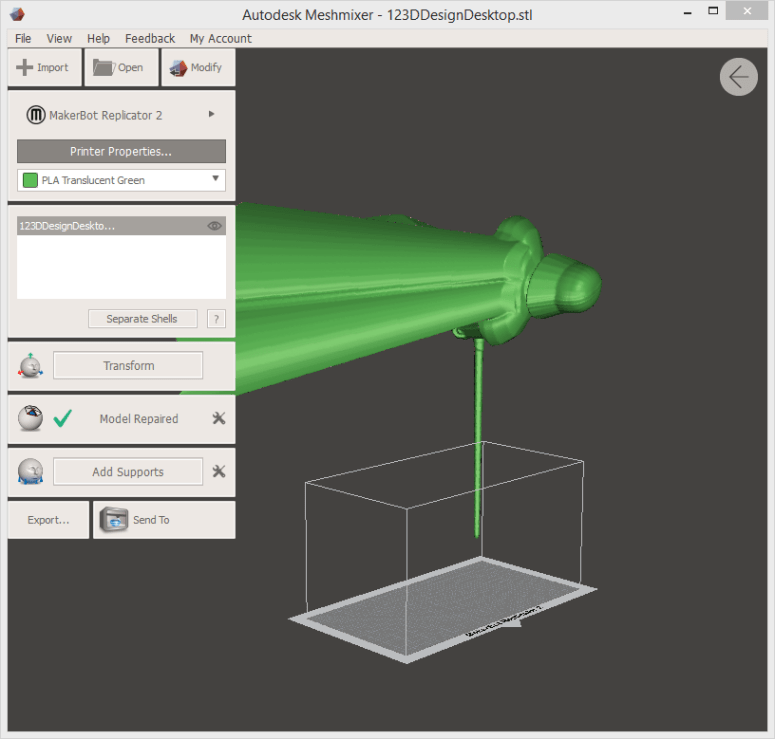The width and height of the screenshot is (775, 739).
Task: Toggle visibility of the 123DDesignDesktop object
Action: (214, 227)
